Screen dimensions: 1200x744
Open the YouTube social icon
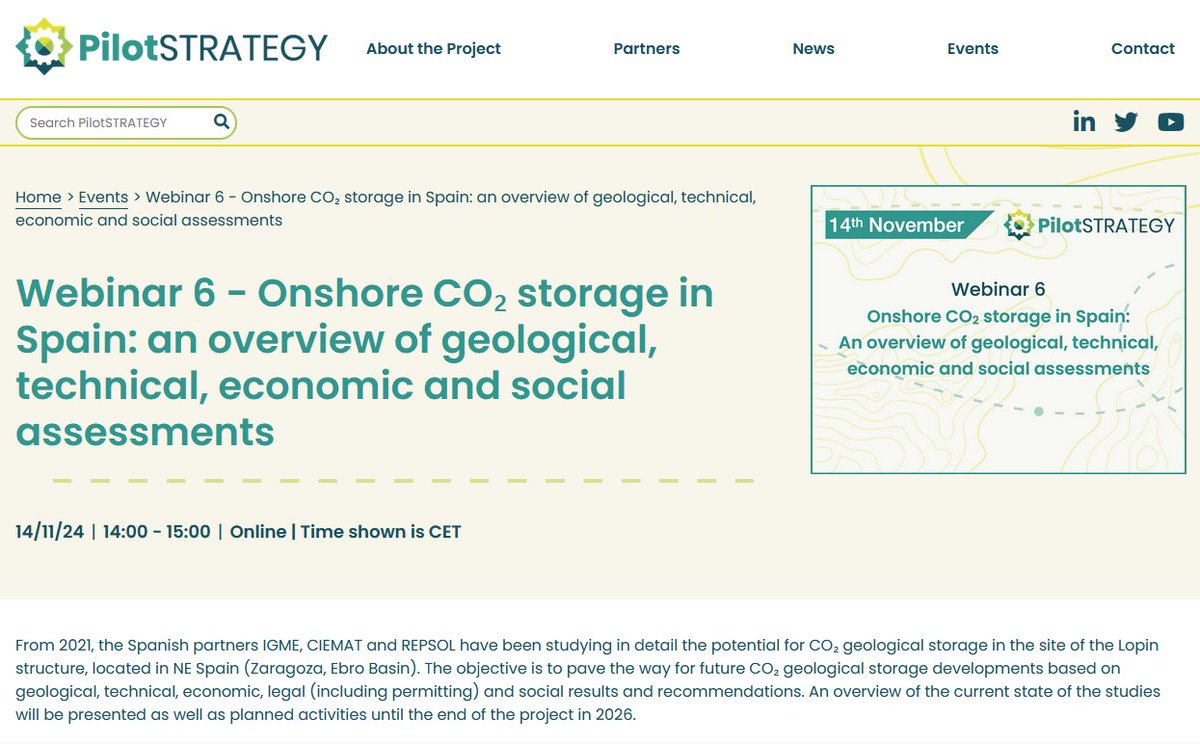tap(1171, 122)
